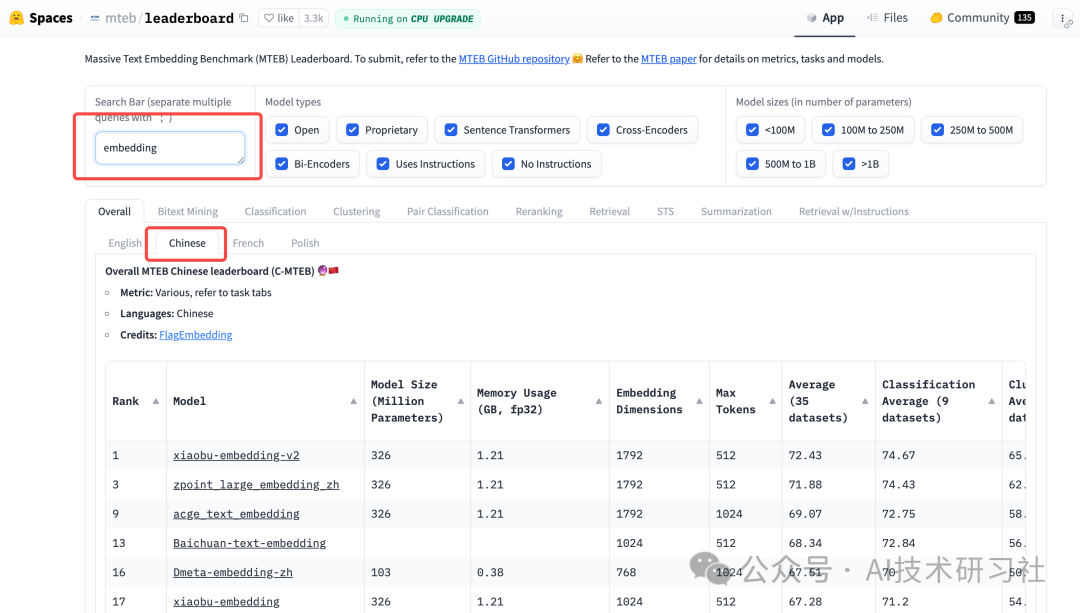Uncheck the Proprietary model type
1080x613 pixels.
352,130
